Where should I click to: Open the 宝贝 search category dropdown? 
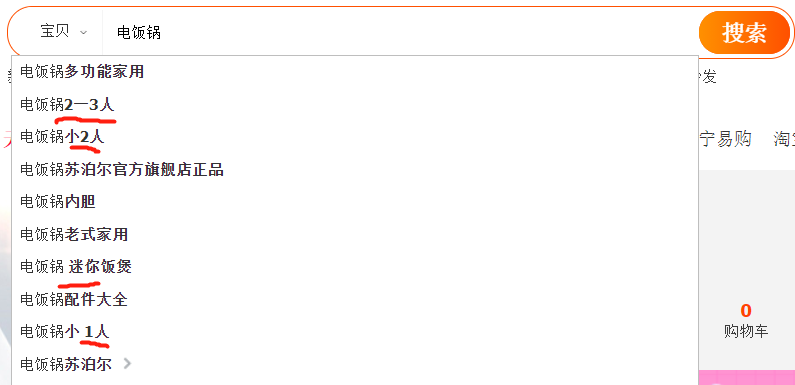click(63, 32)
